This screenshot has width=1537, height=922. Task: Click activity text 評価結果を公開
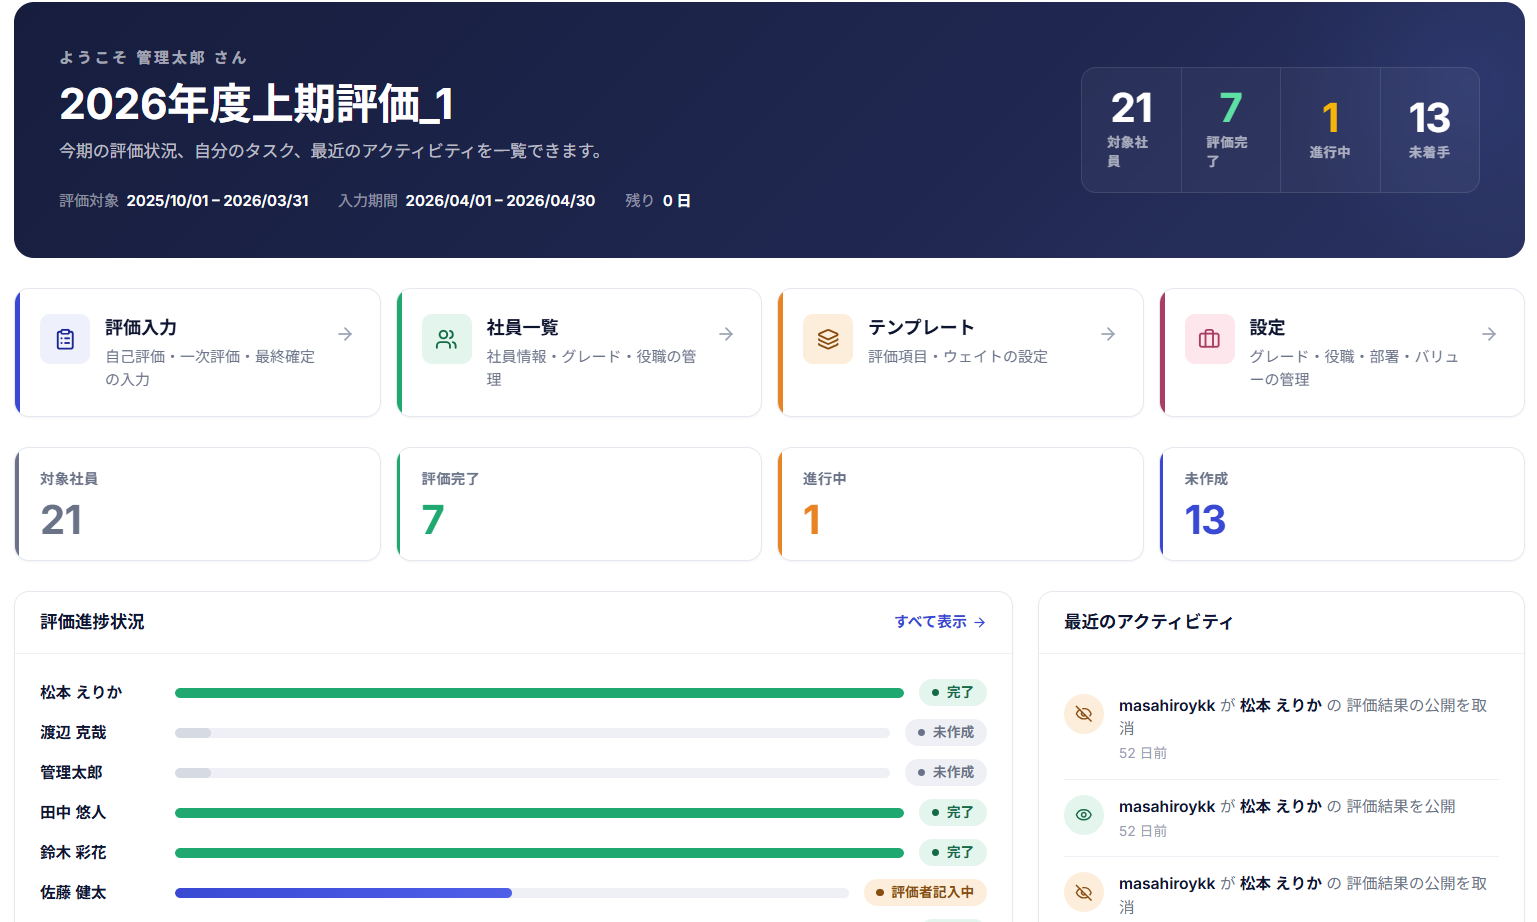(1401, 806)
